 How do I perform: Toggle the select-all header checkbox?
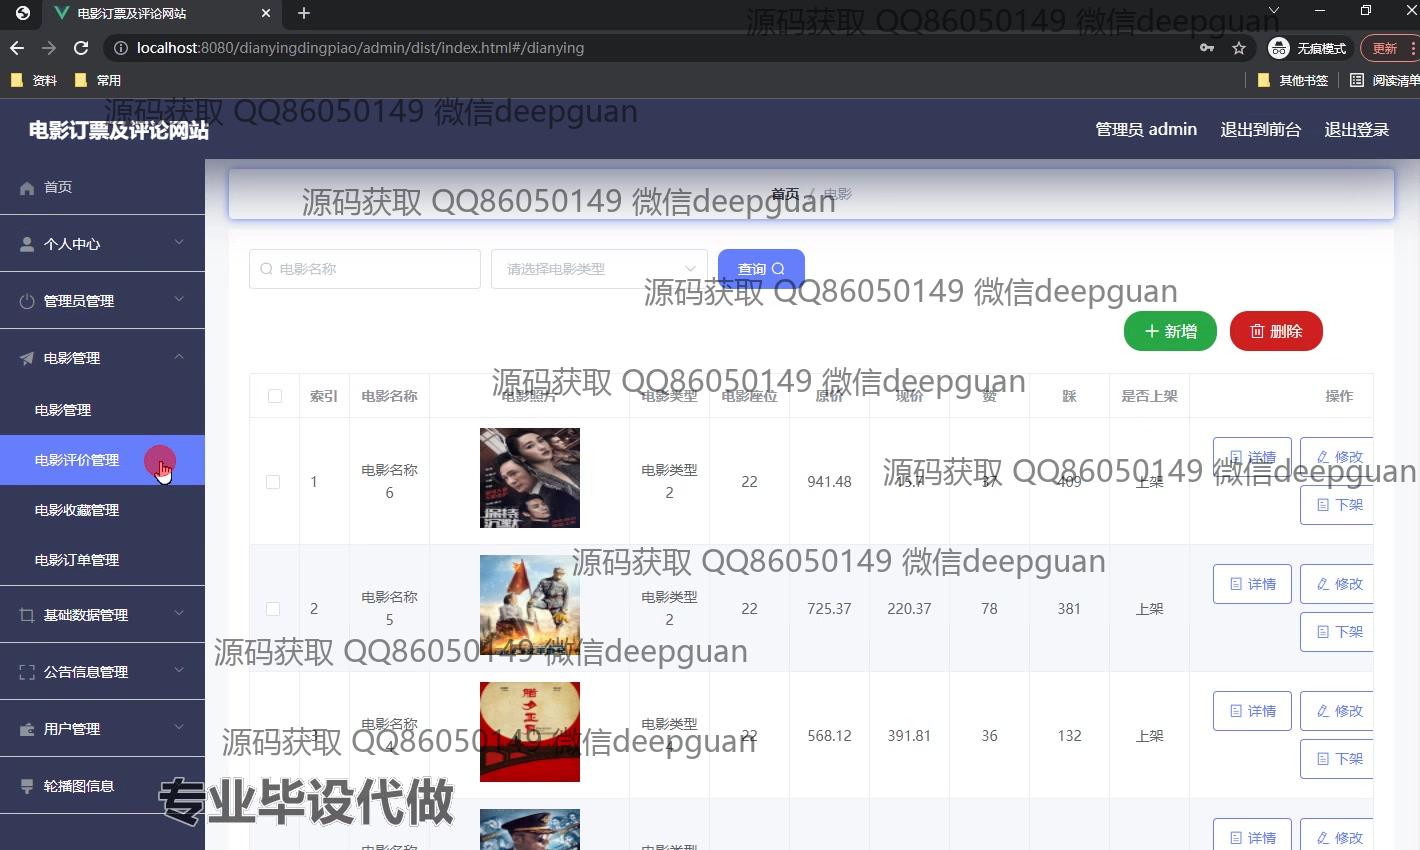pyautogui.click(x=275, y=396)
